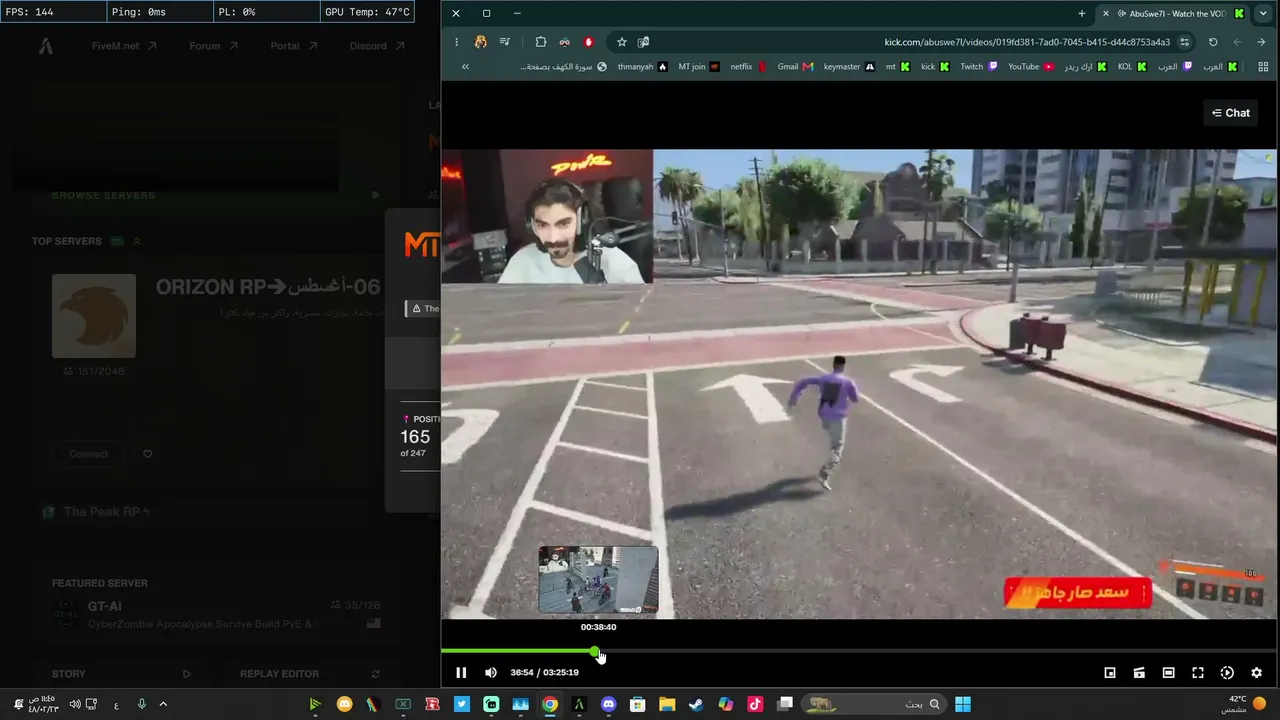
Task: Expand the tab search dropdown
Action: pos(1262,14)
